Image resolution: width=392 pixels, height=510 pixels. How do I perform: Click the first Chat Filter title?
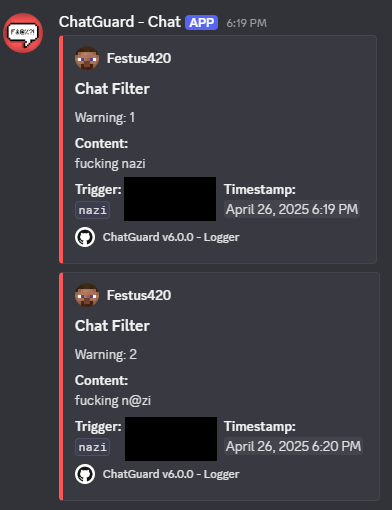point(112,89)
